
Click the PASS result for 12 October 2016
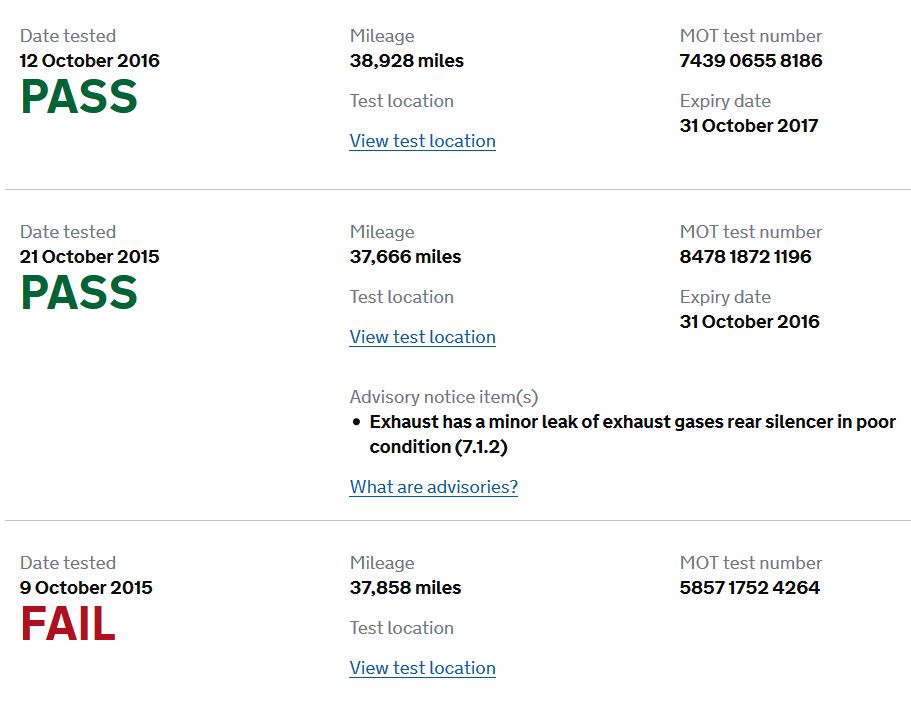point(79,96)
